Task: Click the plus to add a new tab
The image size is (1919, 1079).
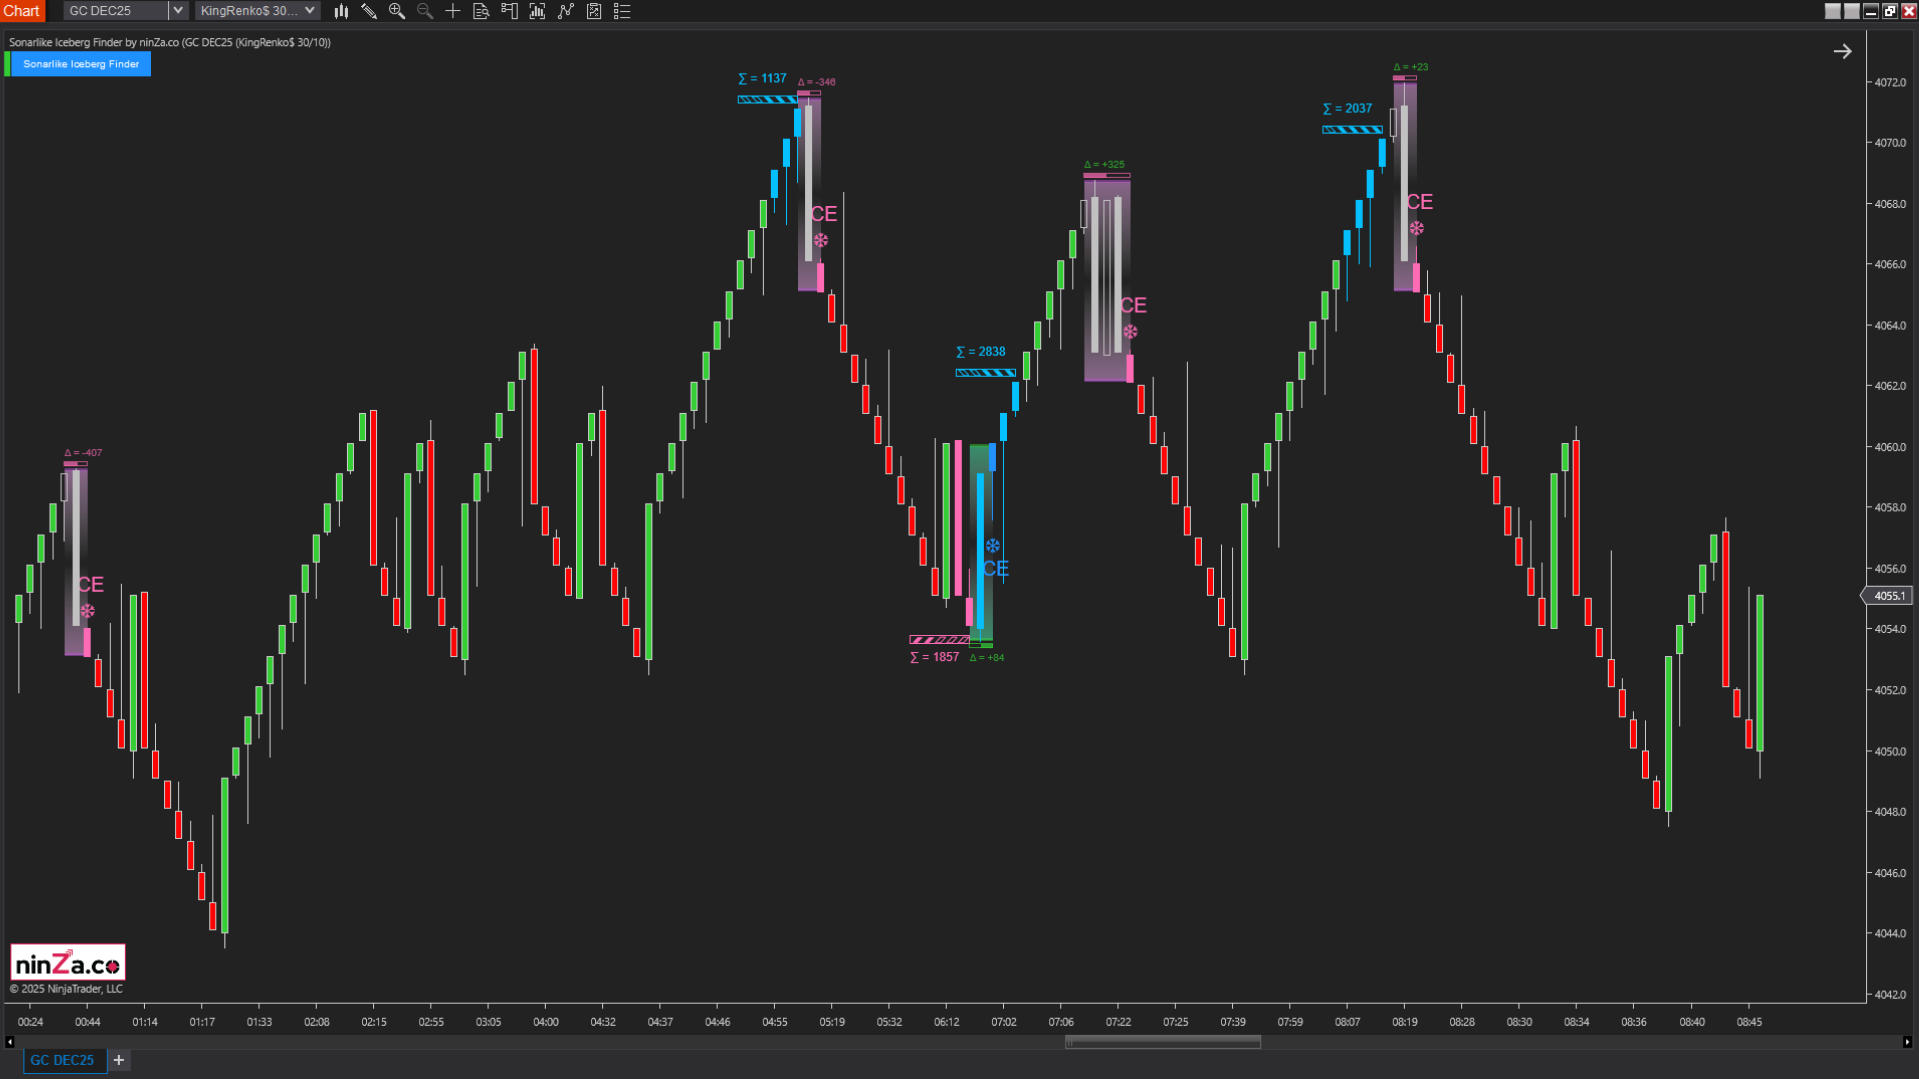Action: pyautogui.click(x=118, y=1060)
